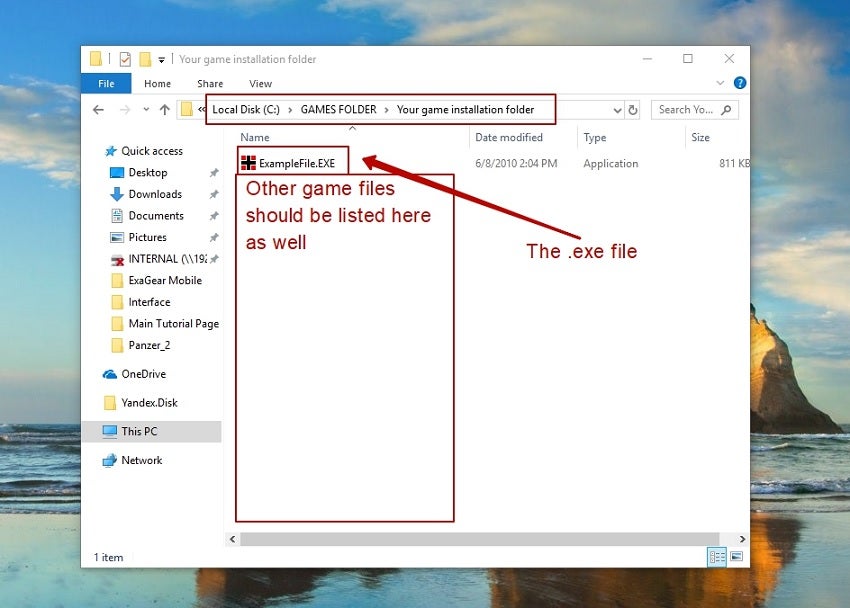This screenshot has height=608, width=850.
Task: Click New Folder quick access toolbar icon
Action: tap(145, 59)
